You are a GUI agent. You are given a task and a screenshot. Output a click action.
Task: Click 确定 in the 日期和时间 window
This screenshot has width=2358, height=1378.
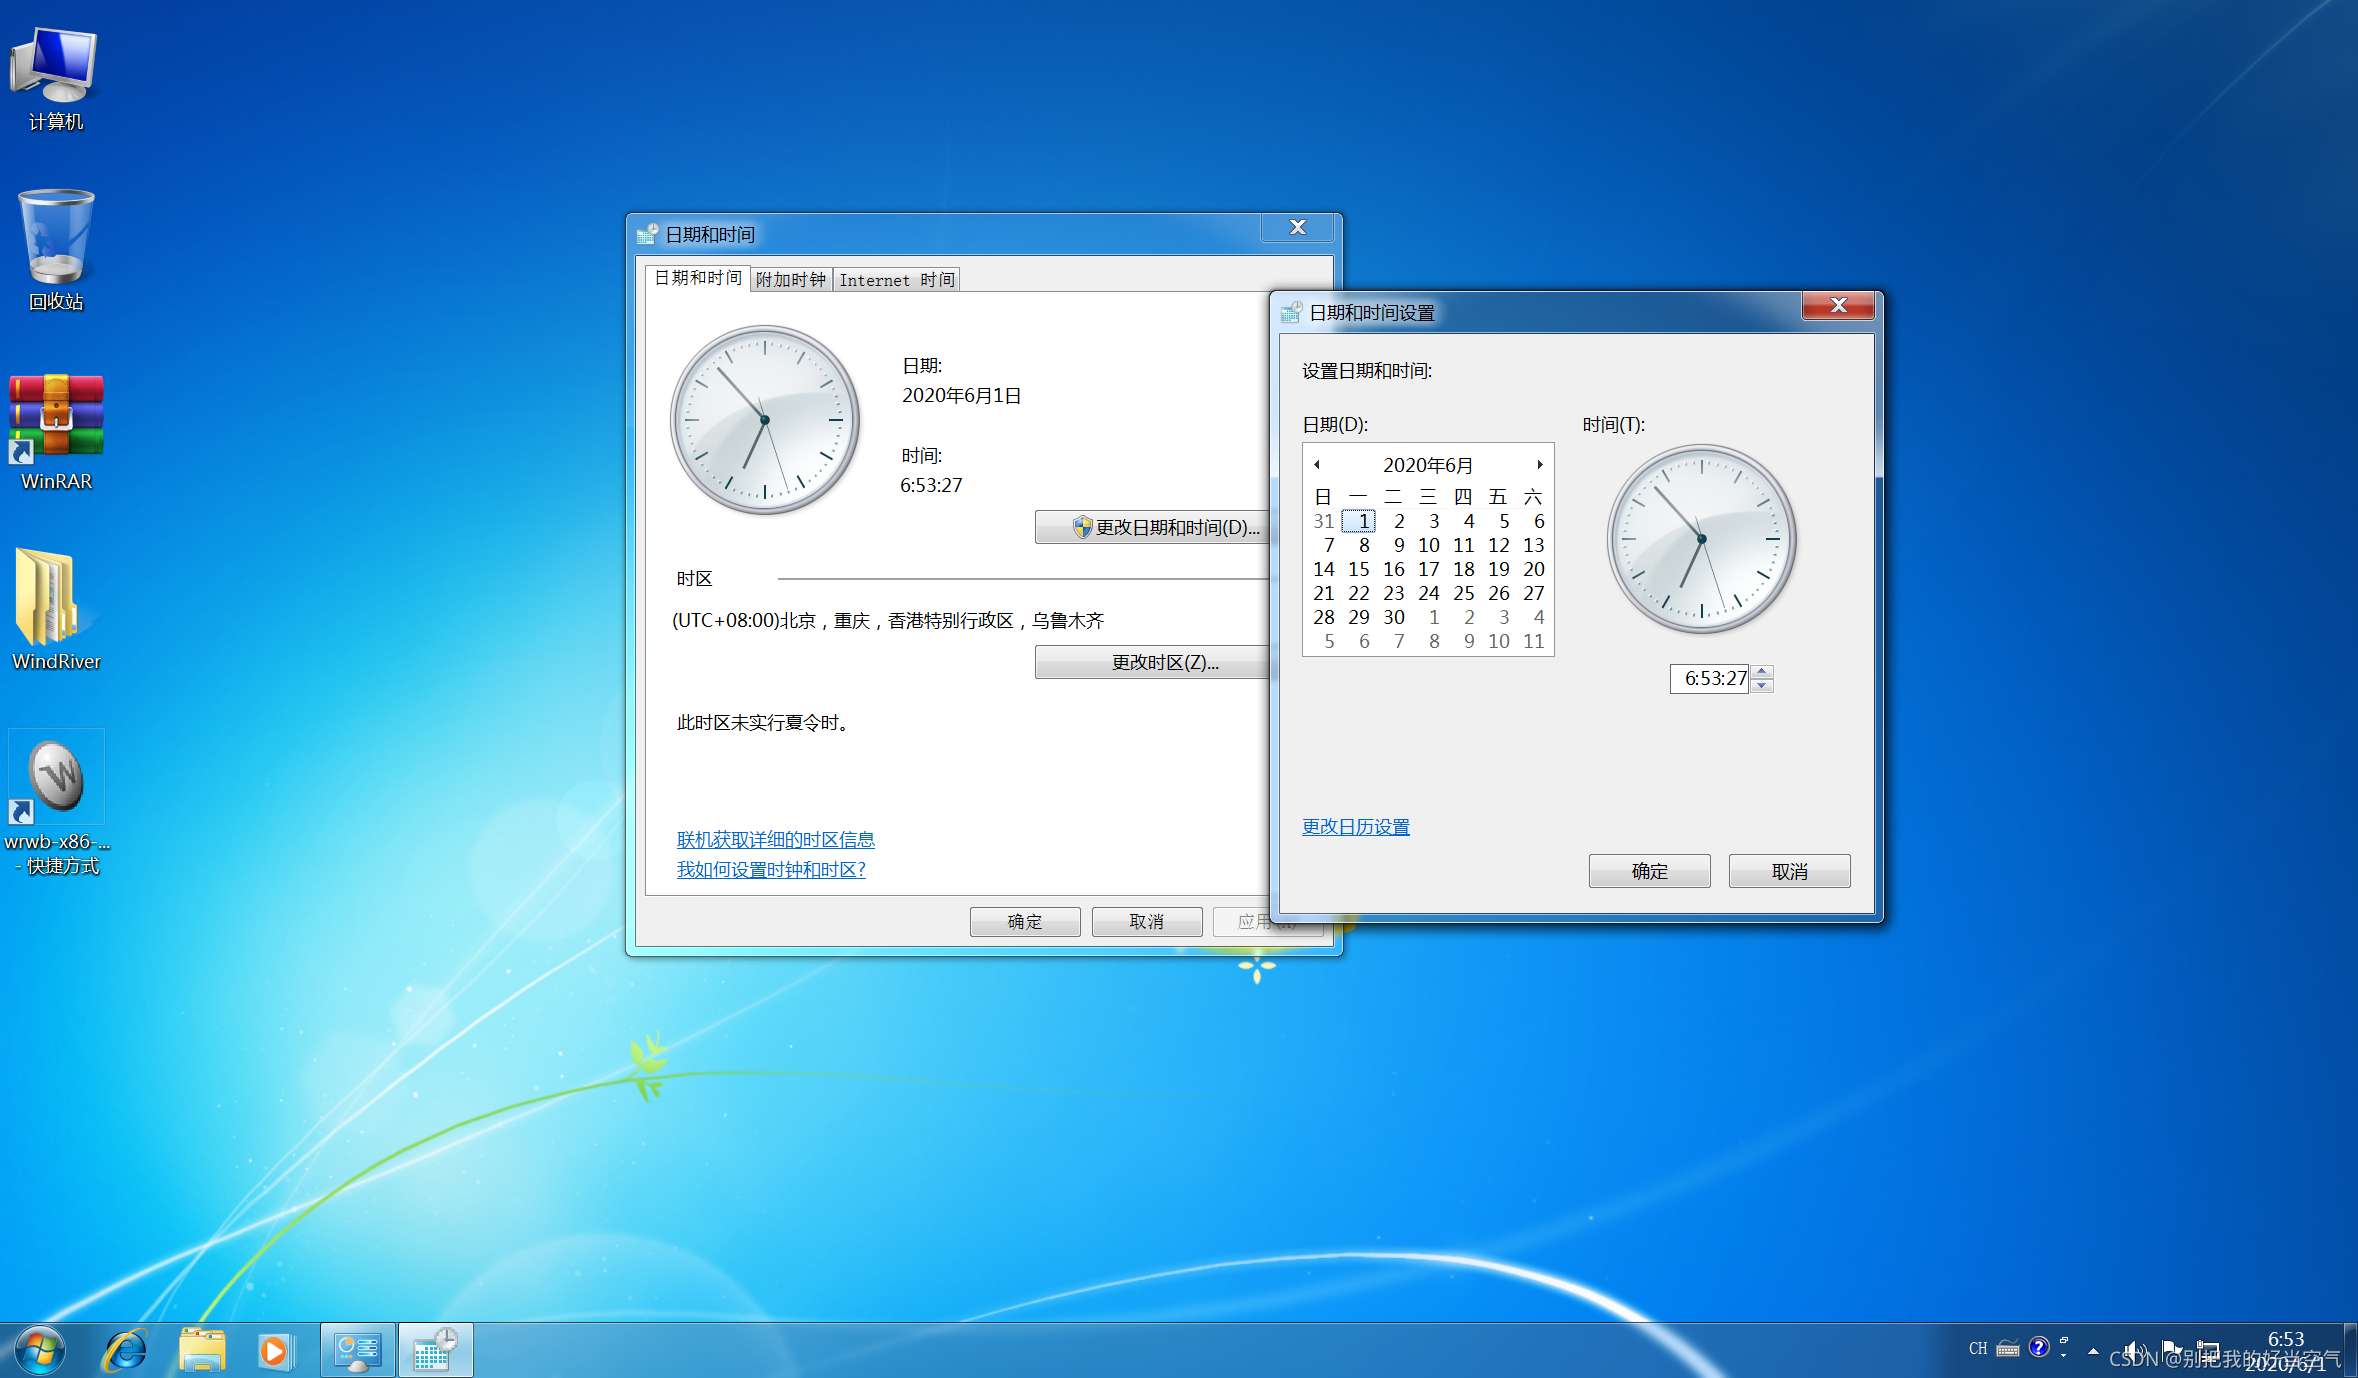pos(1025,921)
